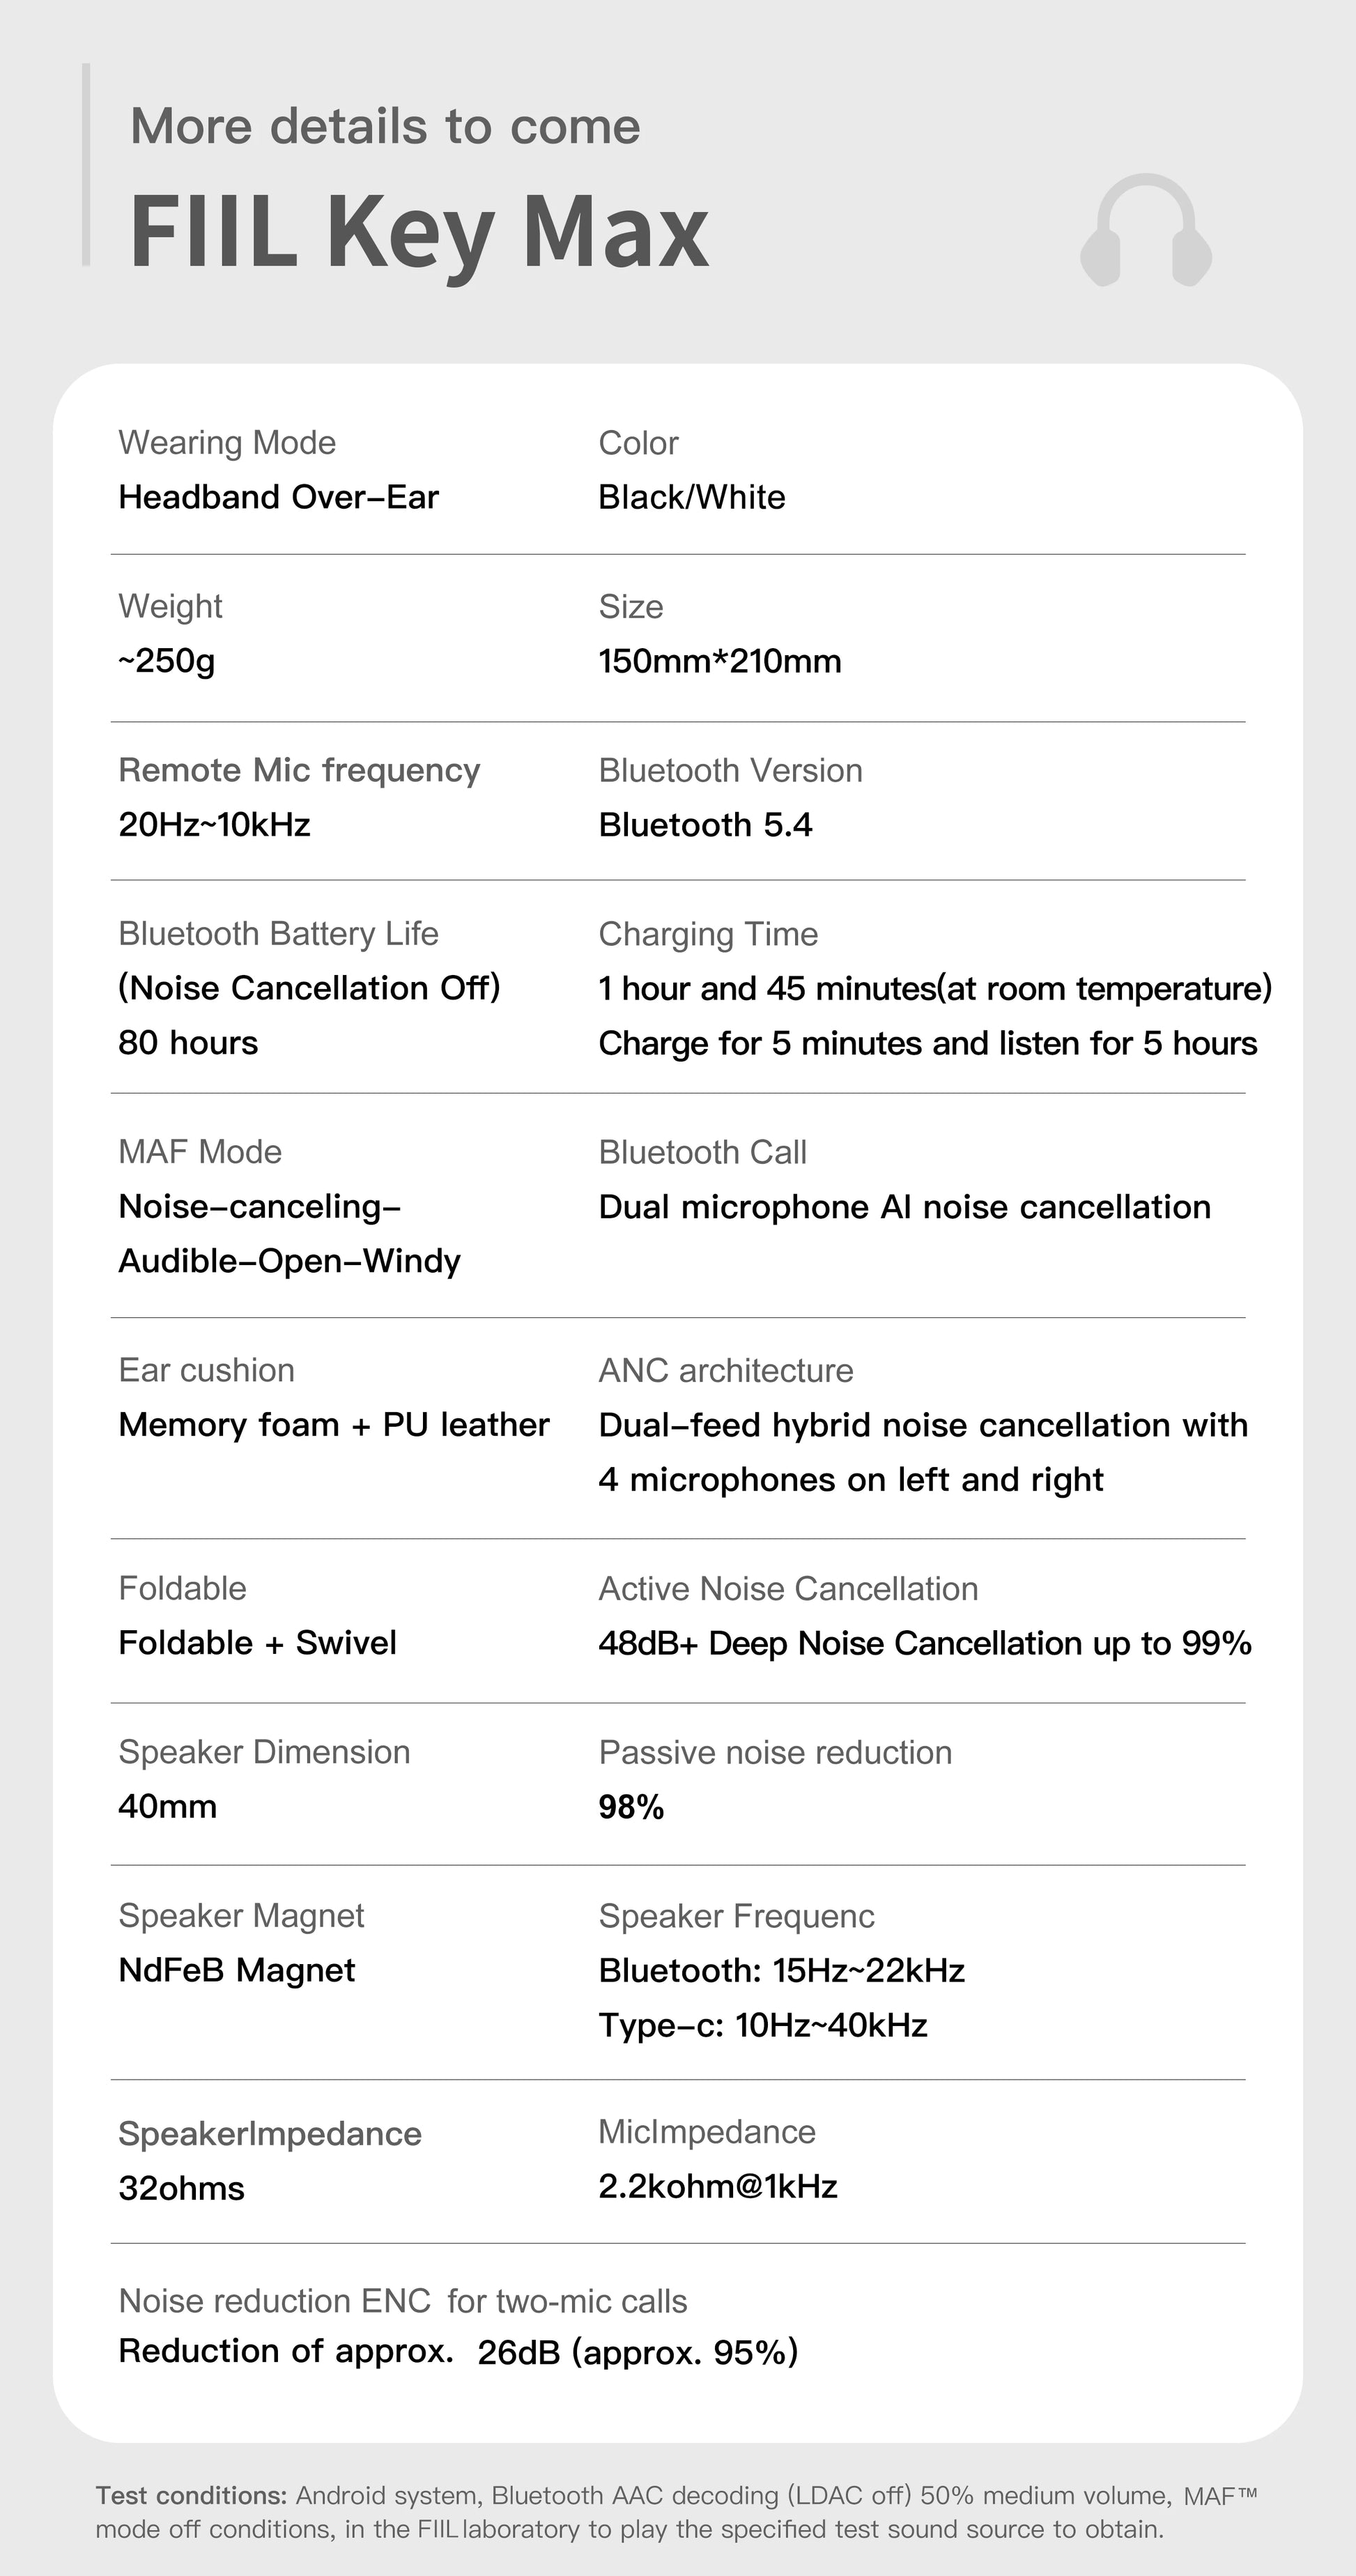This screenshot has width=1356, height=2576.
Task: Click the 48dB+ Deep Noise Cancellation text
Action: pos(924,1643)
